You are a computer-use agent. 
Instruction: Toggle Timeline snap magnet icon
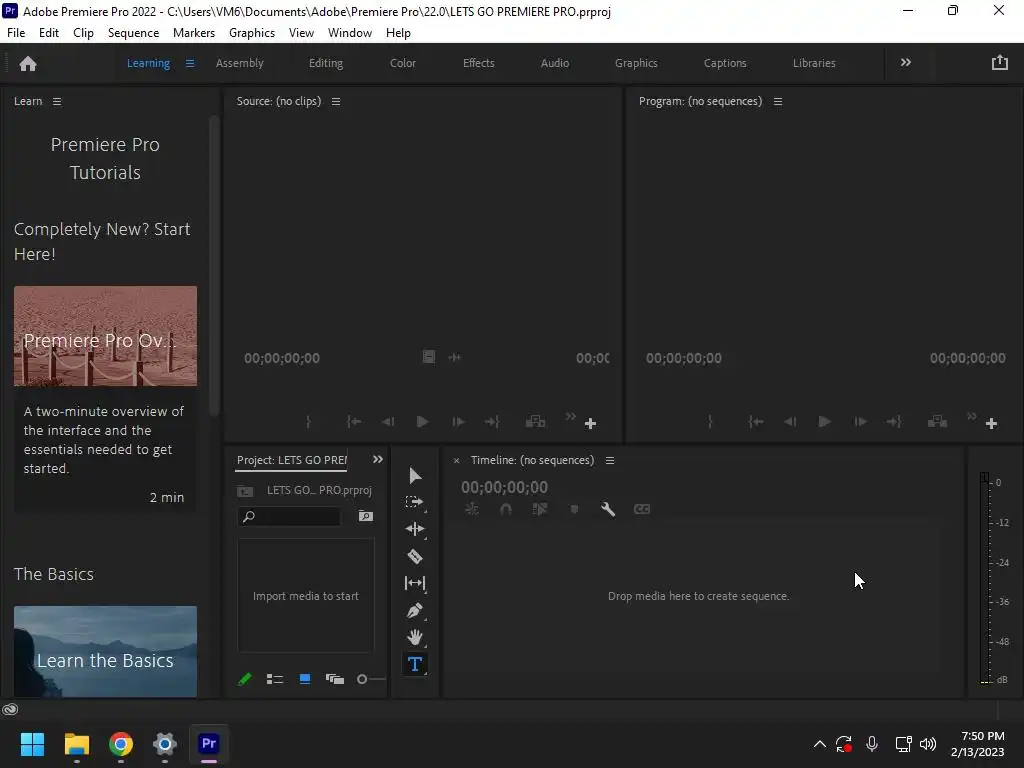pos(506,509)
